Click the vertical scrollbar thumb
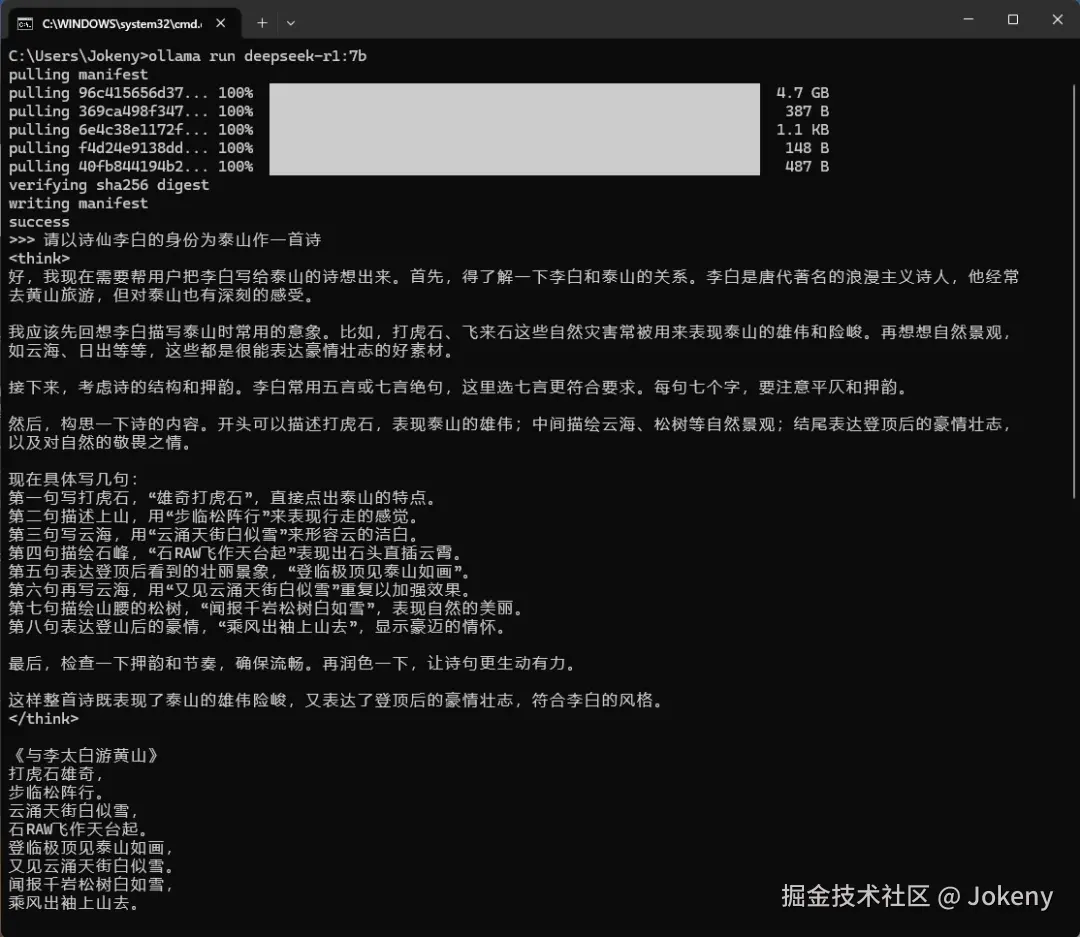The image size is (1080, 937). coord(1074,291)
